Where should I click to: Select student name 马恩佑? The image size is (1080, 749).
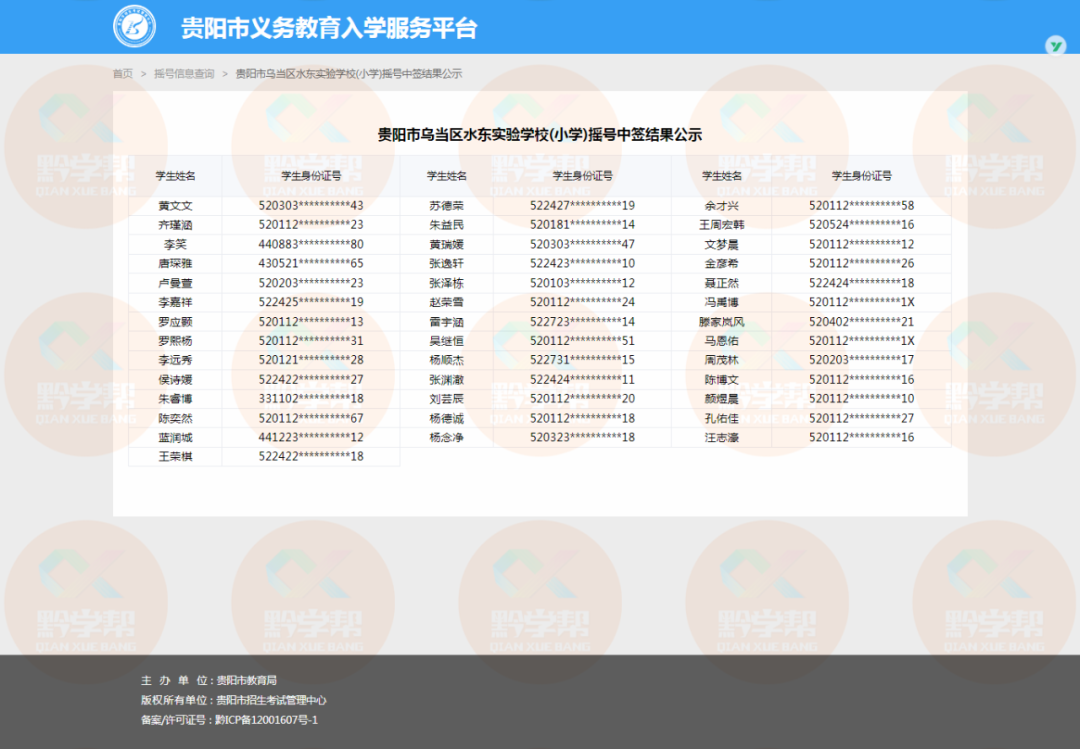(721, 340)
